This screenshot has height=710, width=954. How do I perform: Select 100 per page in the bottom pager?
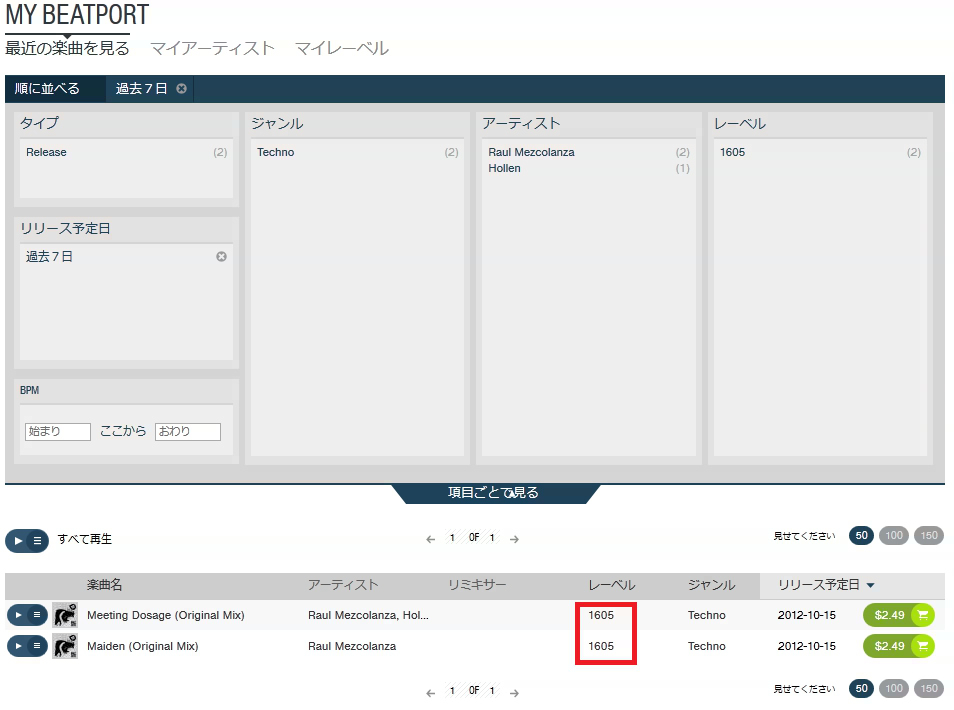(x=894, y=688)
